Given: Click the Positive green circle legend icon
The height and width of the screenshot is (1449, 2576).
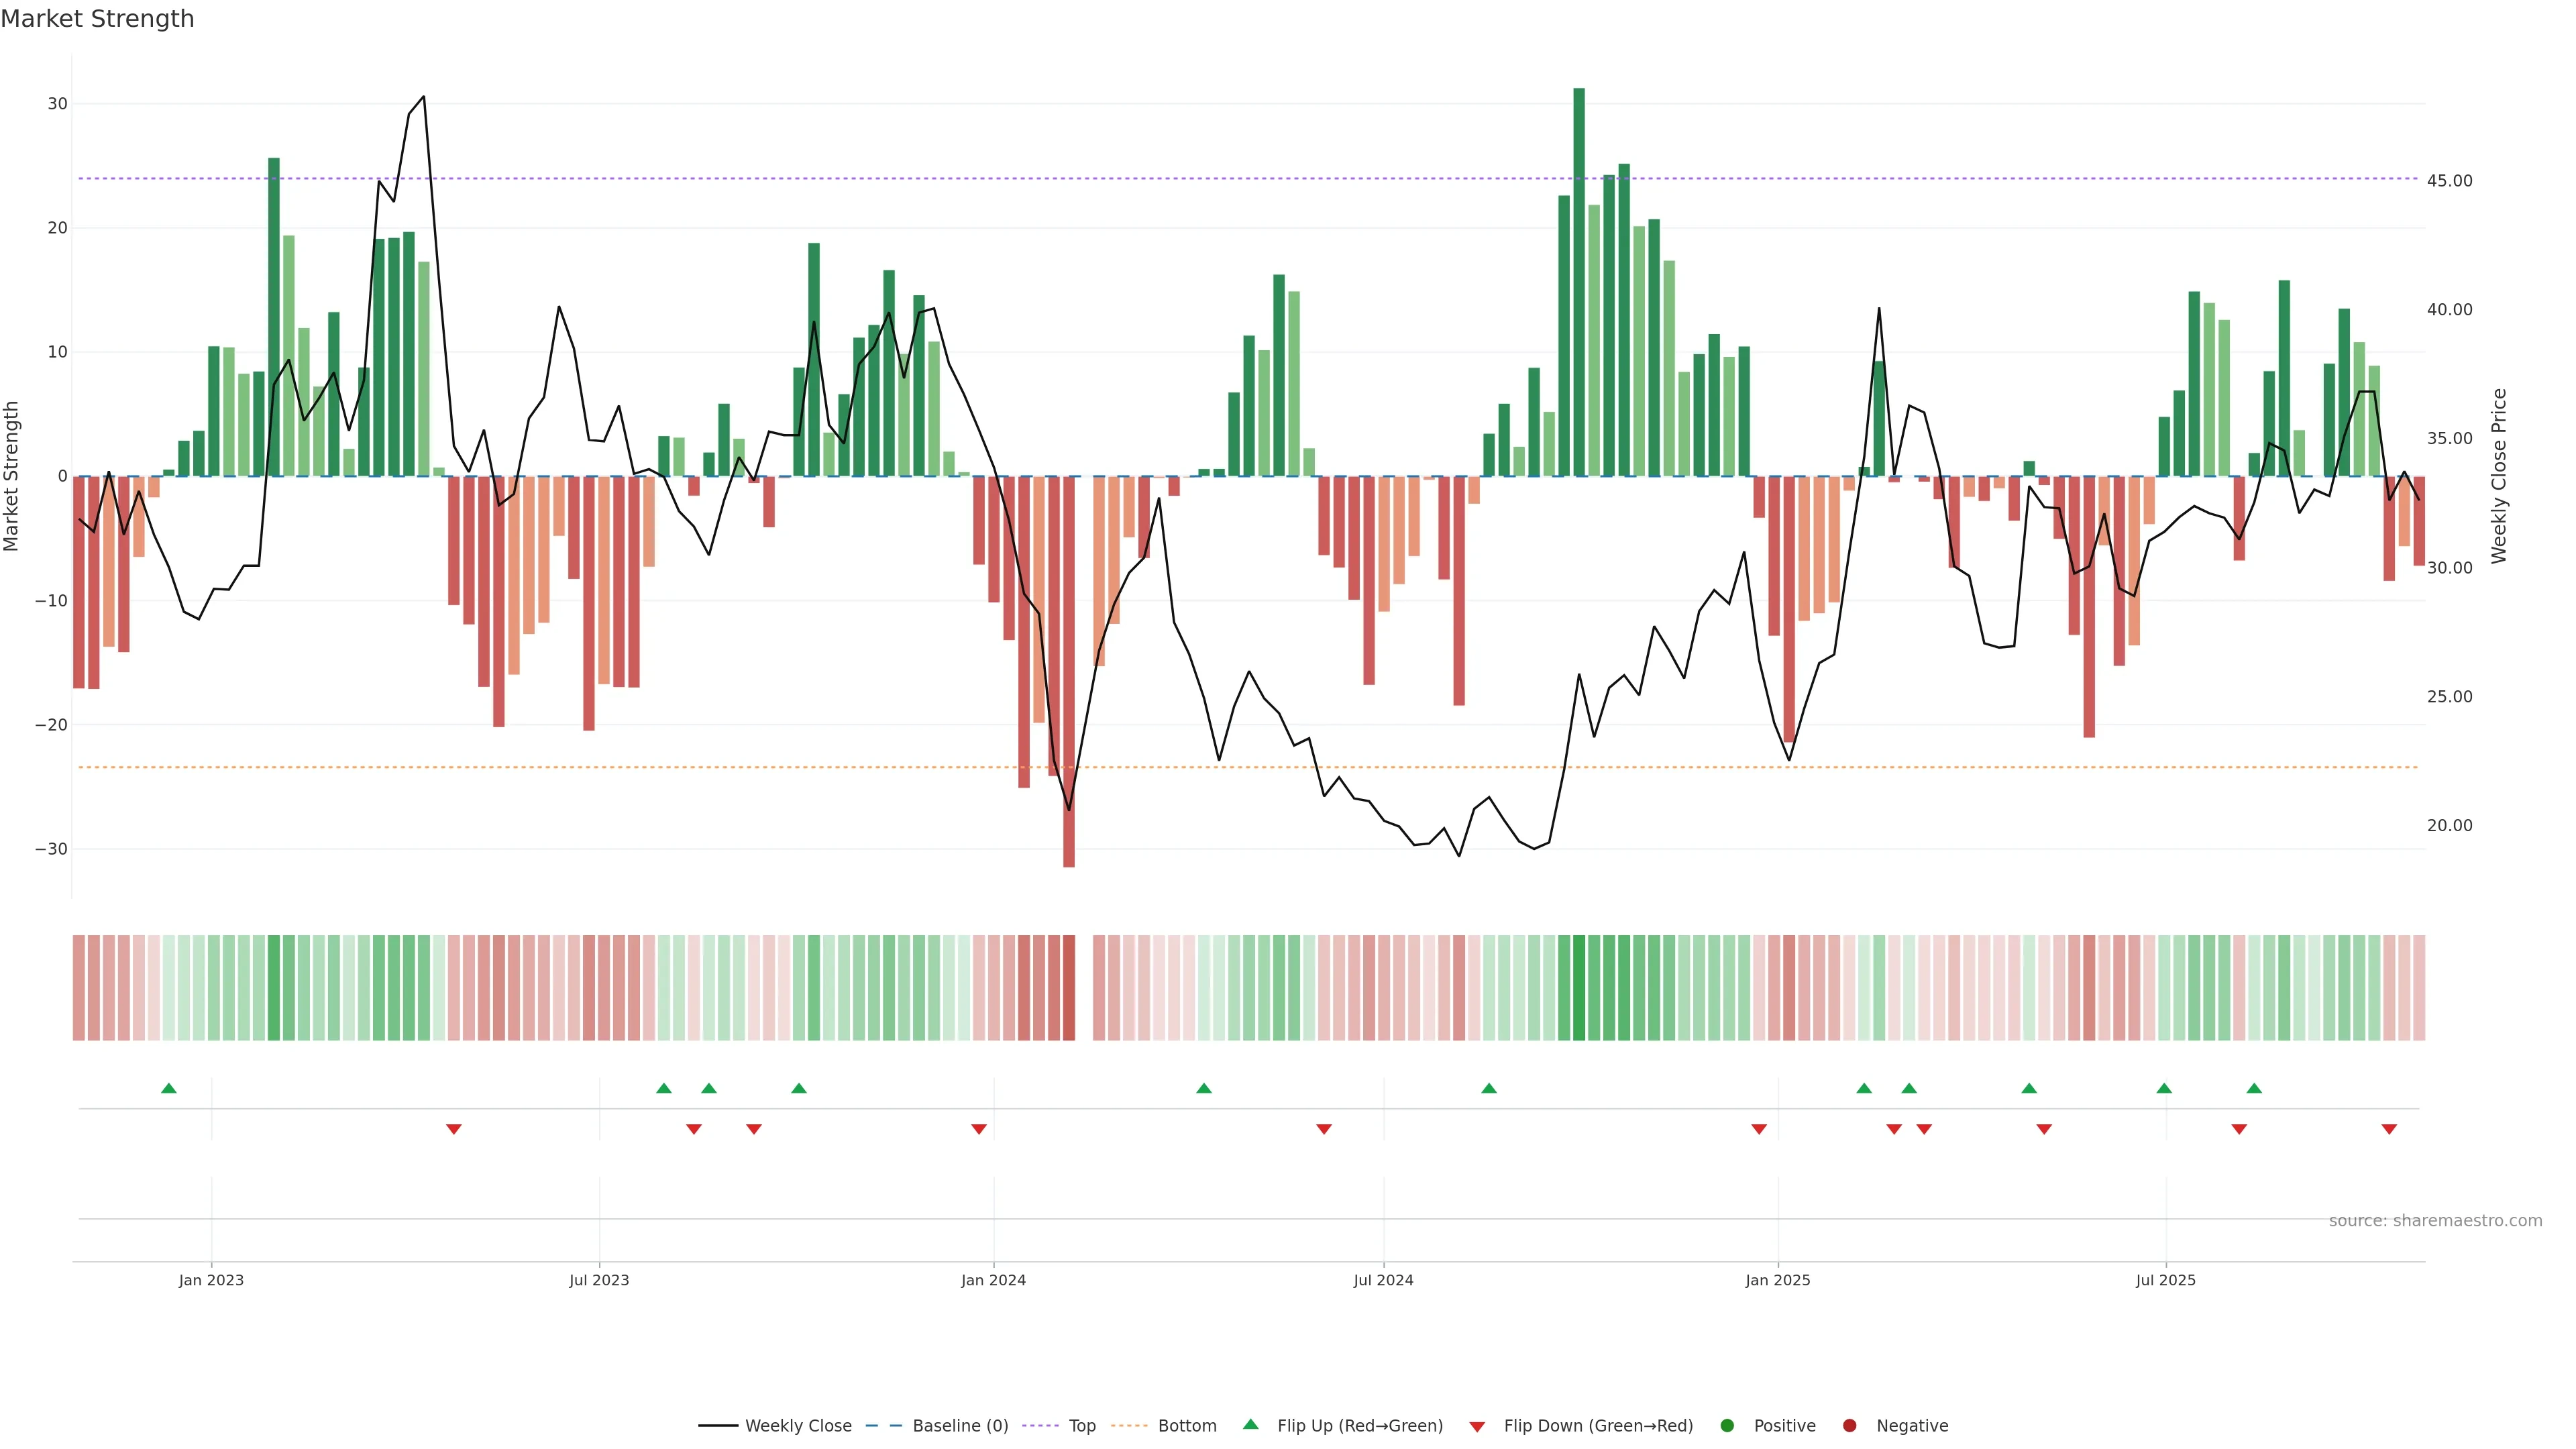Looking at the screenshot, I should 1727,1426.
